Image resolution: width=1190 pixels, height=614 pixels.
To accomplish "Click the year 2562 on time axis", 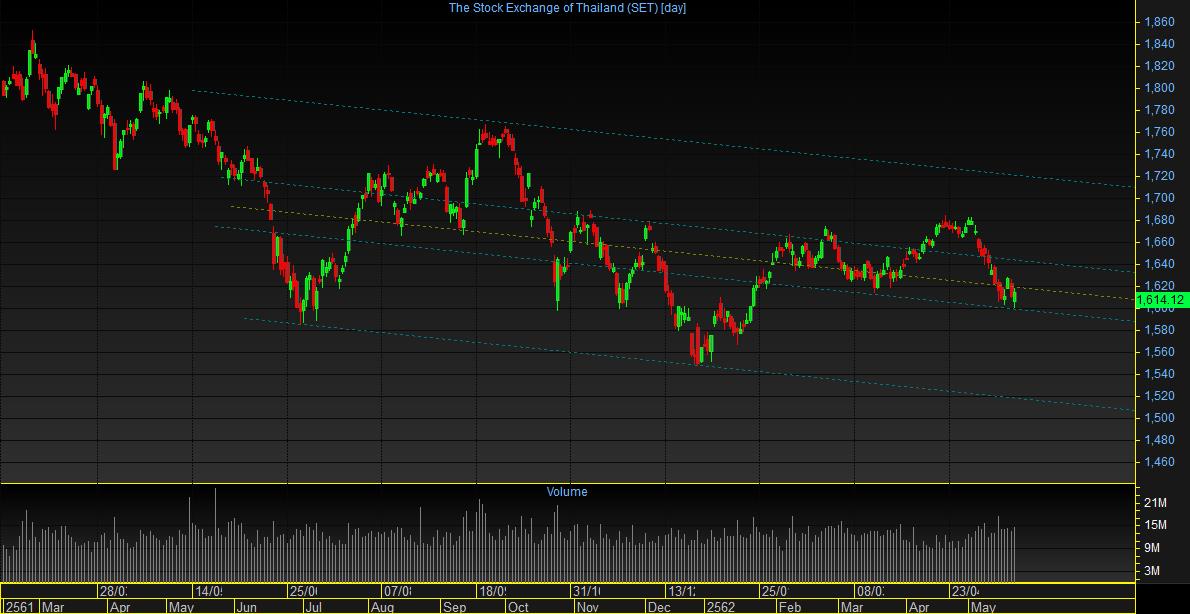I will click(x=719, y=607).
